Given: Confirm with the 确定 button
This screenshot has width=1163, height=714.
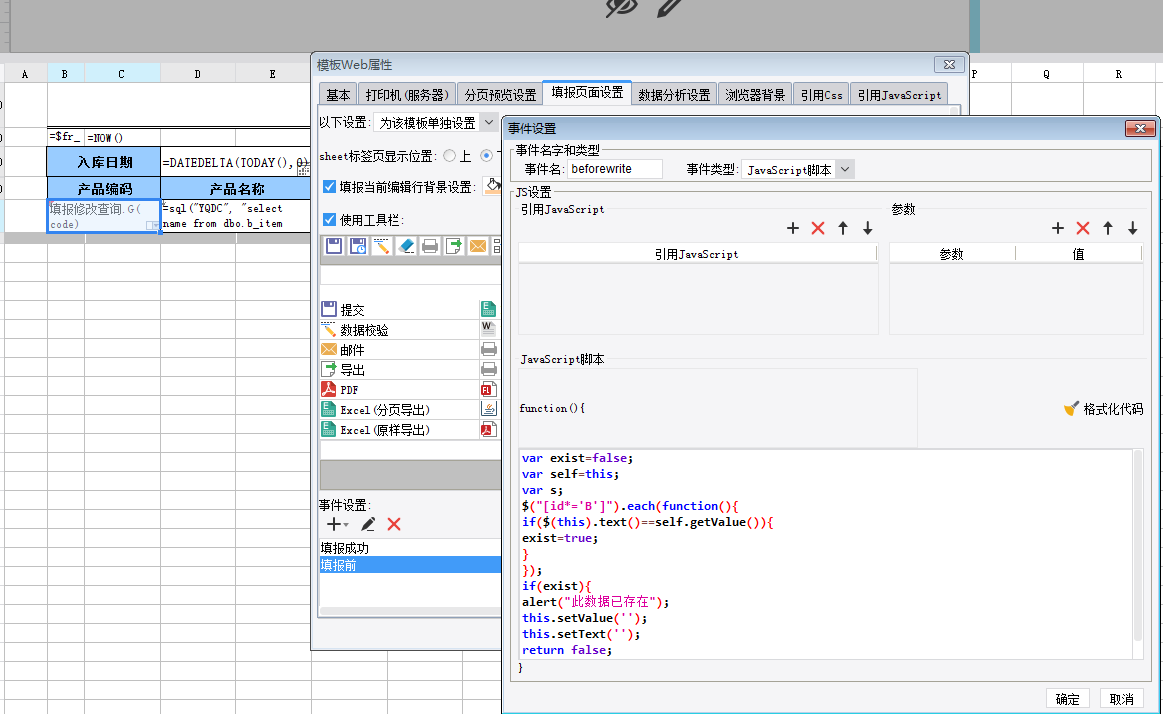Looking at the screenshot, I should [x=1067, y=698].
